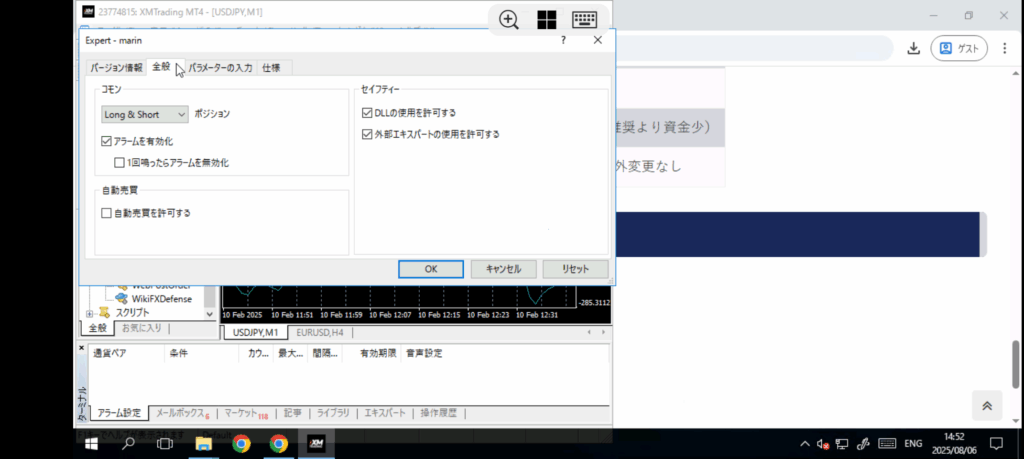
Task: Click the リセット button
Action: 575,269
